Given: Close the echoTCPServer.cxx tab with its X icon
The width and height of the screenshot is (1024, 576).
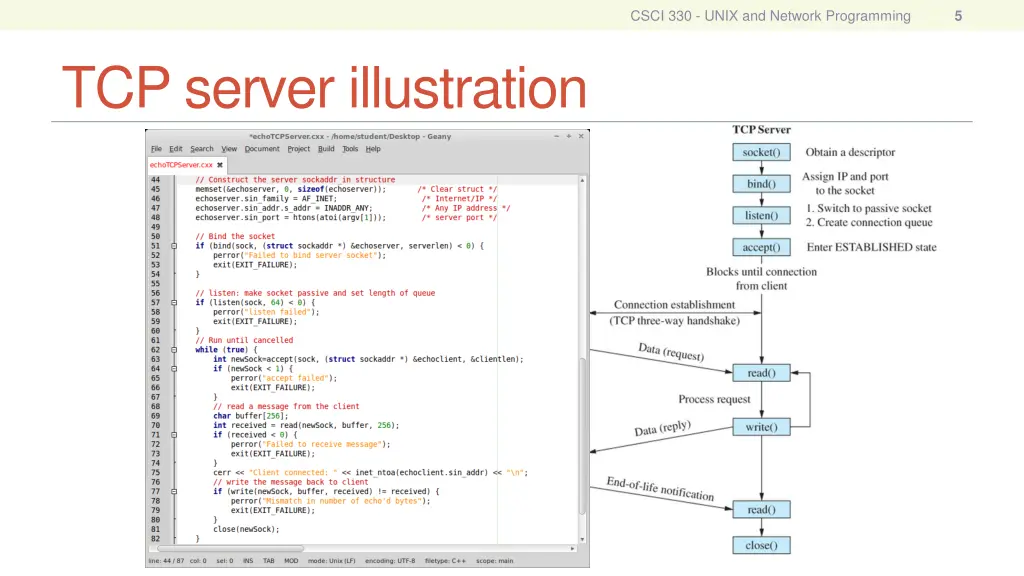Looking at the screenshot, I should click(x=220, y=165).
